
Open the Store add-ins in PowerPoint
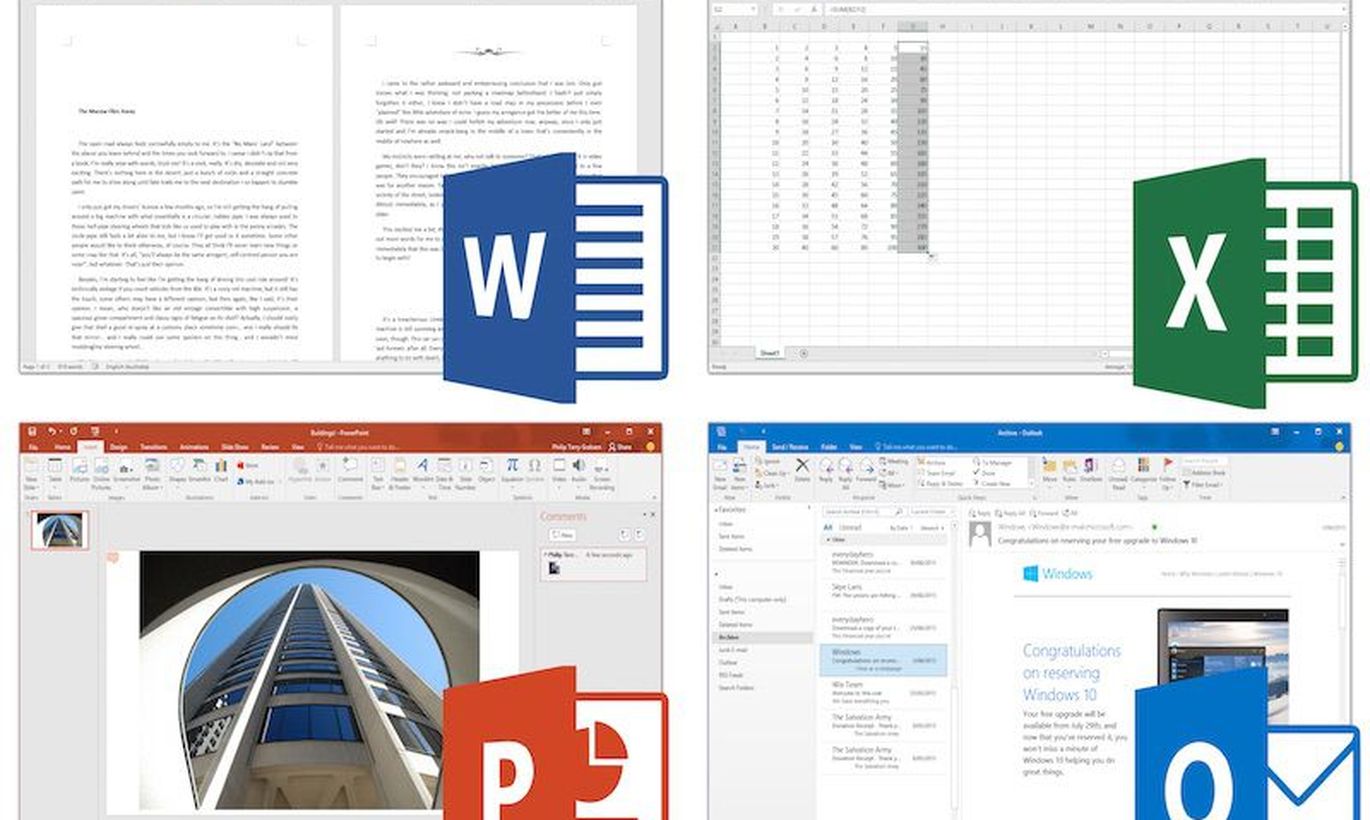click(x=247, y=465)
